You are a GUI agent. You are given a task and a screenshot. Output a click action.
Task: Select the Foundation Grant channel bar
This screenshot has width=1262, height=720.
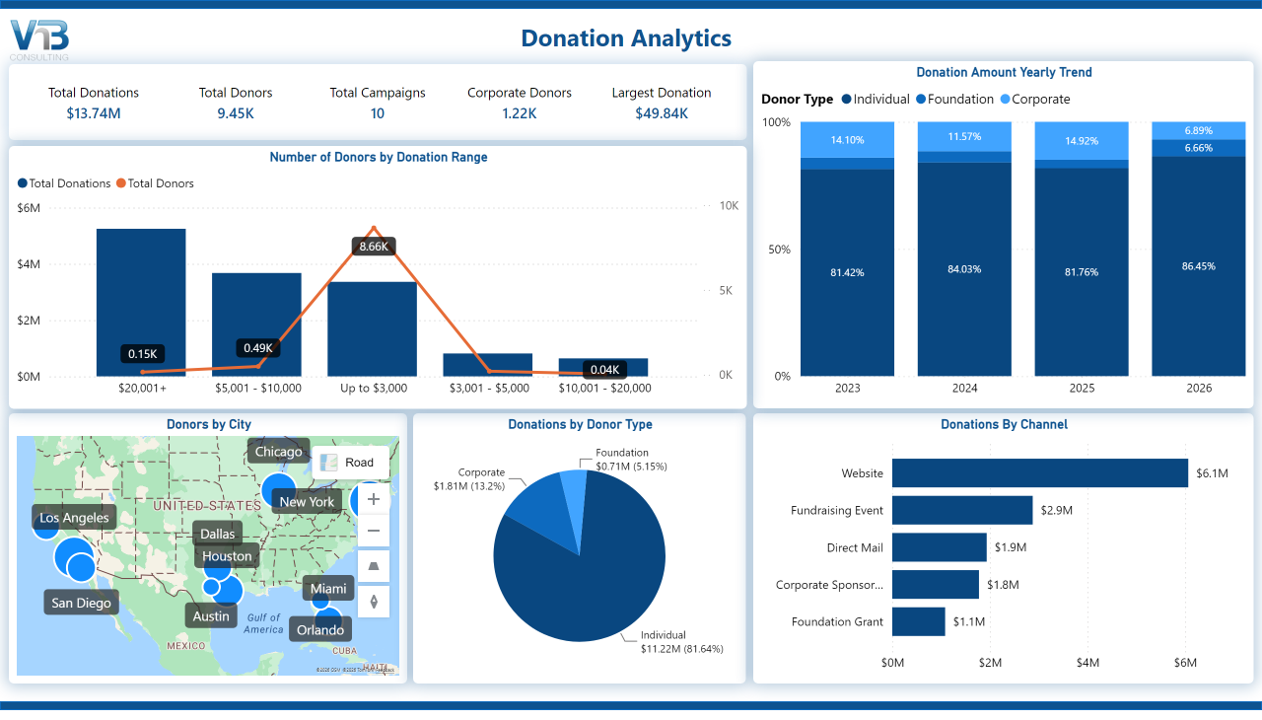918,621
